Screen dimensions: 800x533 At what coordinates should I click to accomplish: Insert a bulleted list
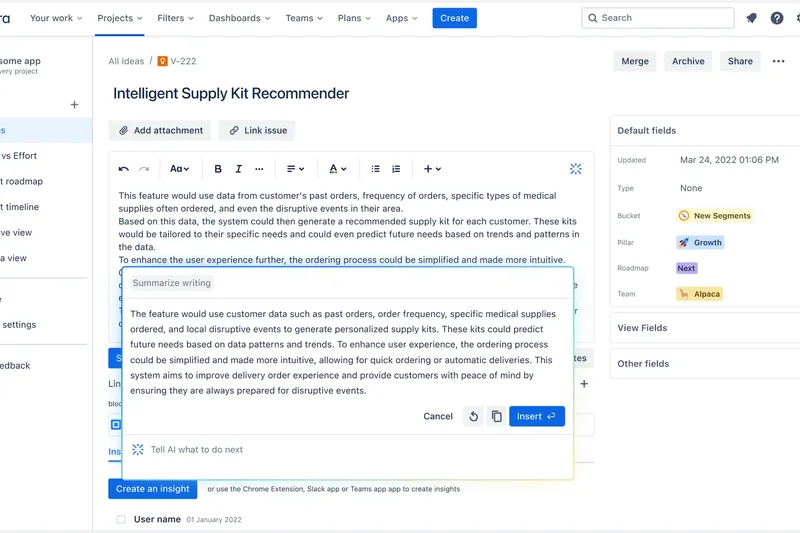(376, 169)
